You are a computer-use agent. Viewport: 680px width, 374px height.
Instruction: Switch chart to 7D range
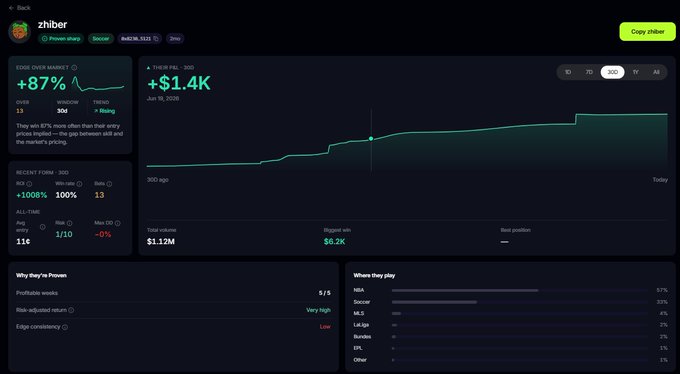point(589,72)
